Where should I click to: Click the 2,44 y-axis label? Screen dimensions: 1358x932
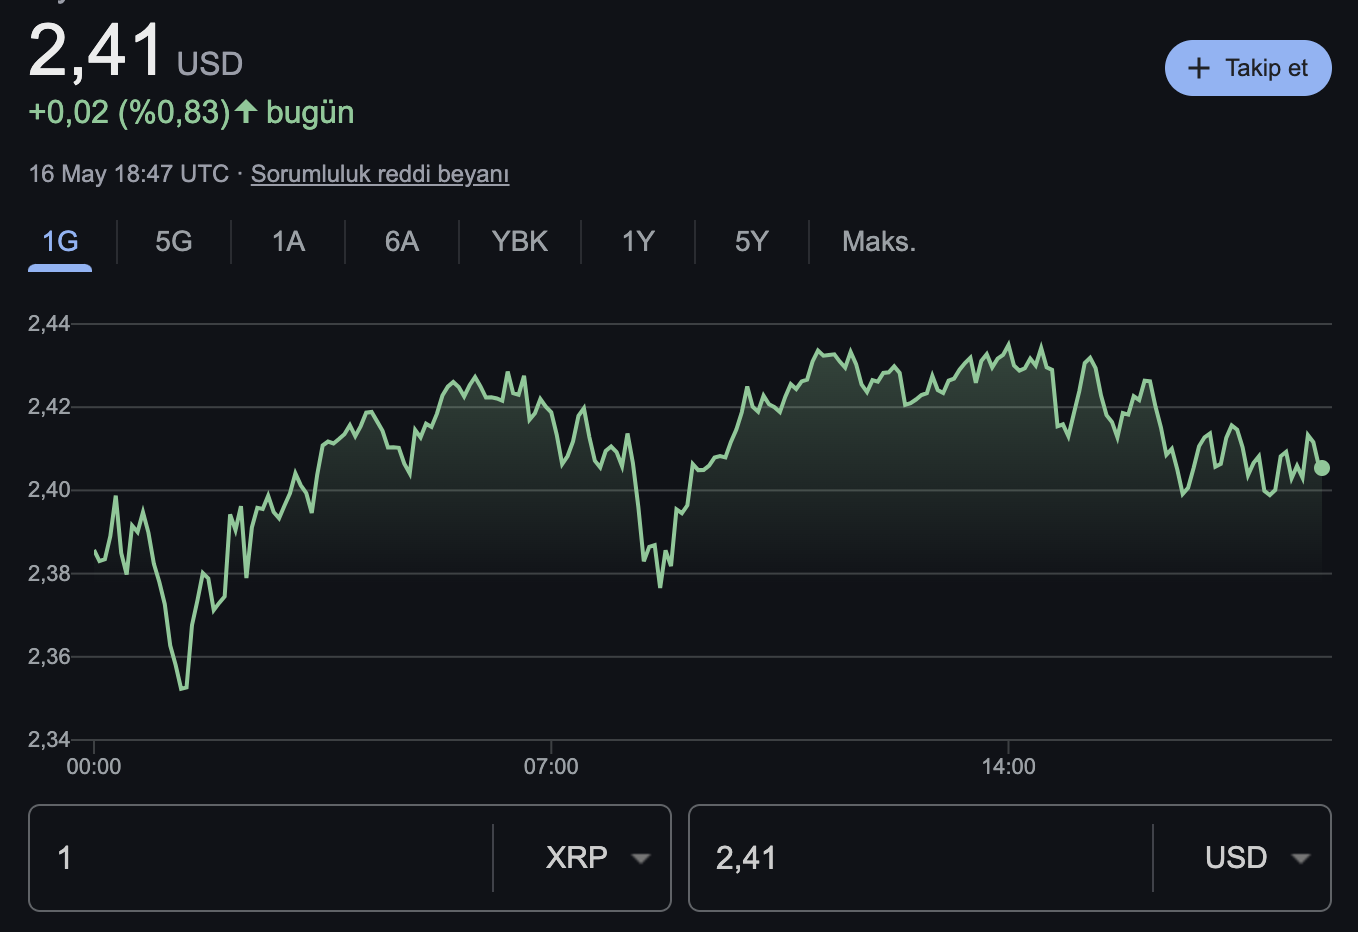(49, 323)
